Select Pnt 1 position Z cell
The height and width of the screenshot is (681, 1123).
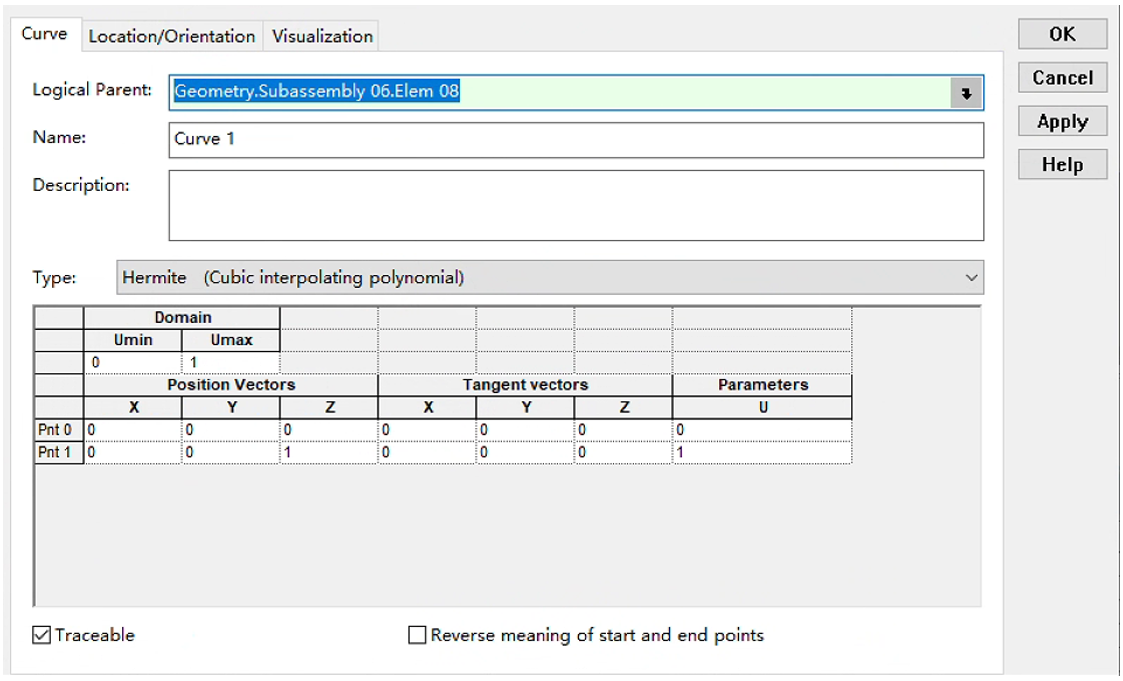tap(329, 453)
